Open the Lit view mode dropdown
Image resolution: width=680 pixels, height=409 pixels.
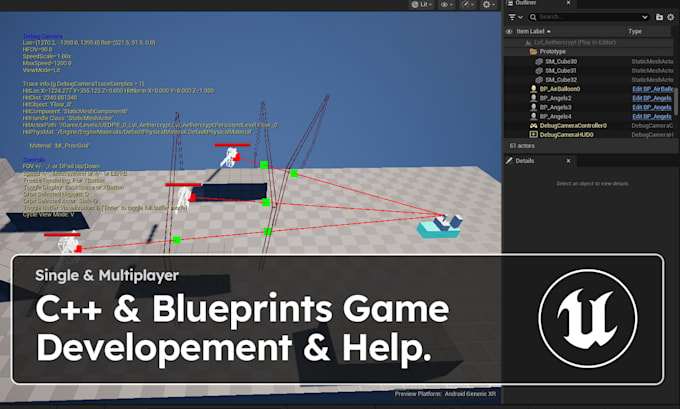[422, 4]
